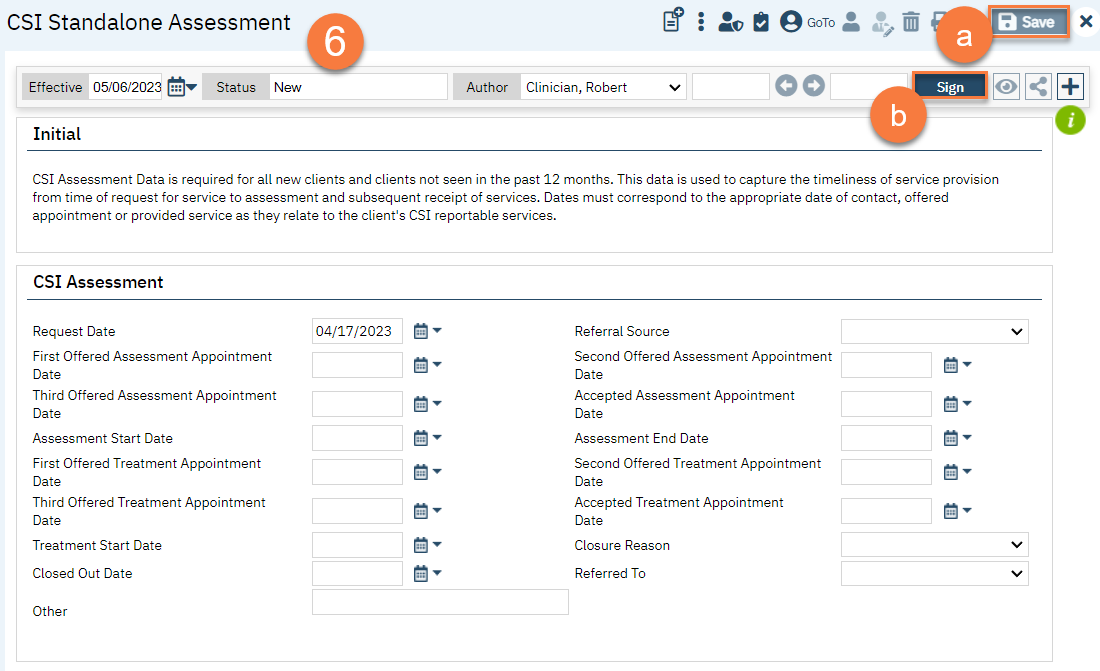Select the clipboard check icon
Image resolution: width=1100 pixels, height=671 pixels.
coord(761,21)
